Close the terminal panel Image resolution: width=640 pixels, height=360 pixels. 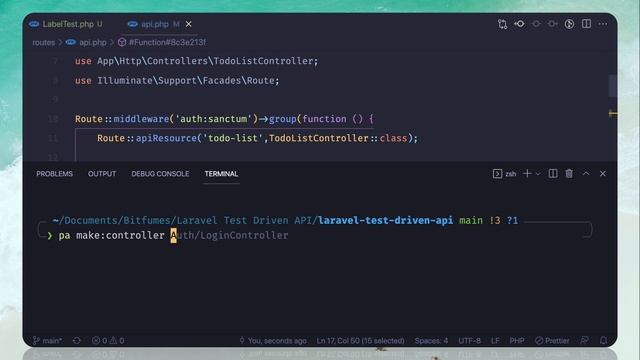(x=603, y=174)
